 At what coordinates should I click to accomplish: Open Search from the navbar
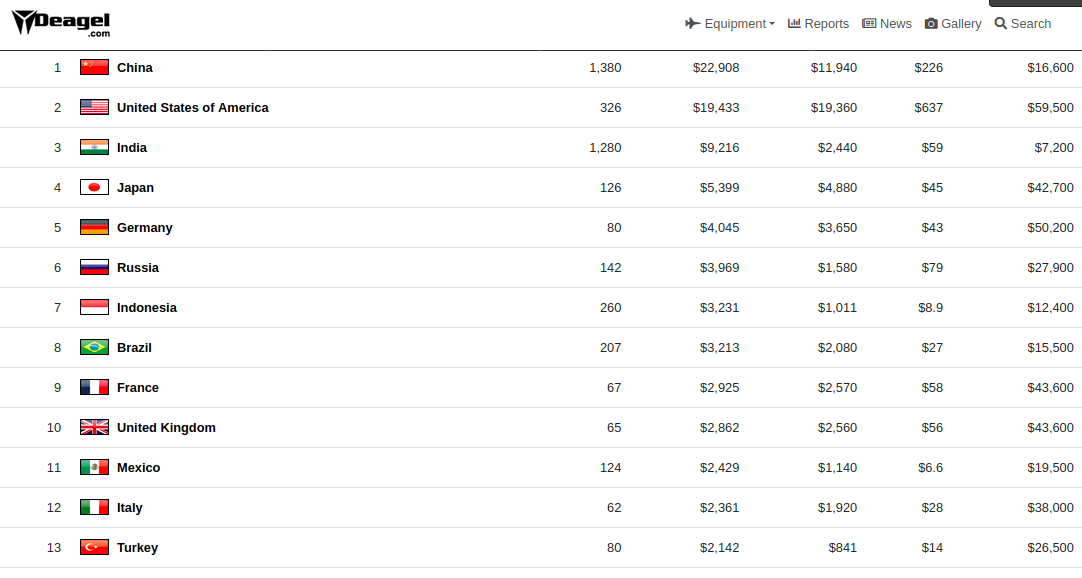[x=1023, y=24]
